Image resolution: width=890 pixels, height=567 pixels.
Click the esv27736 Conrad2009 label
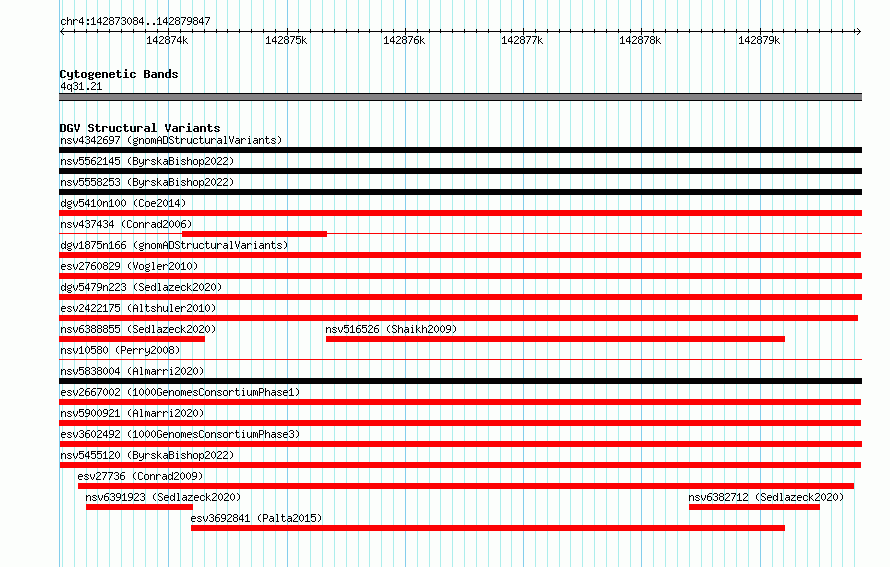pos(140,476)
